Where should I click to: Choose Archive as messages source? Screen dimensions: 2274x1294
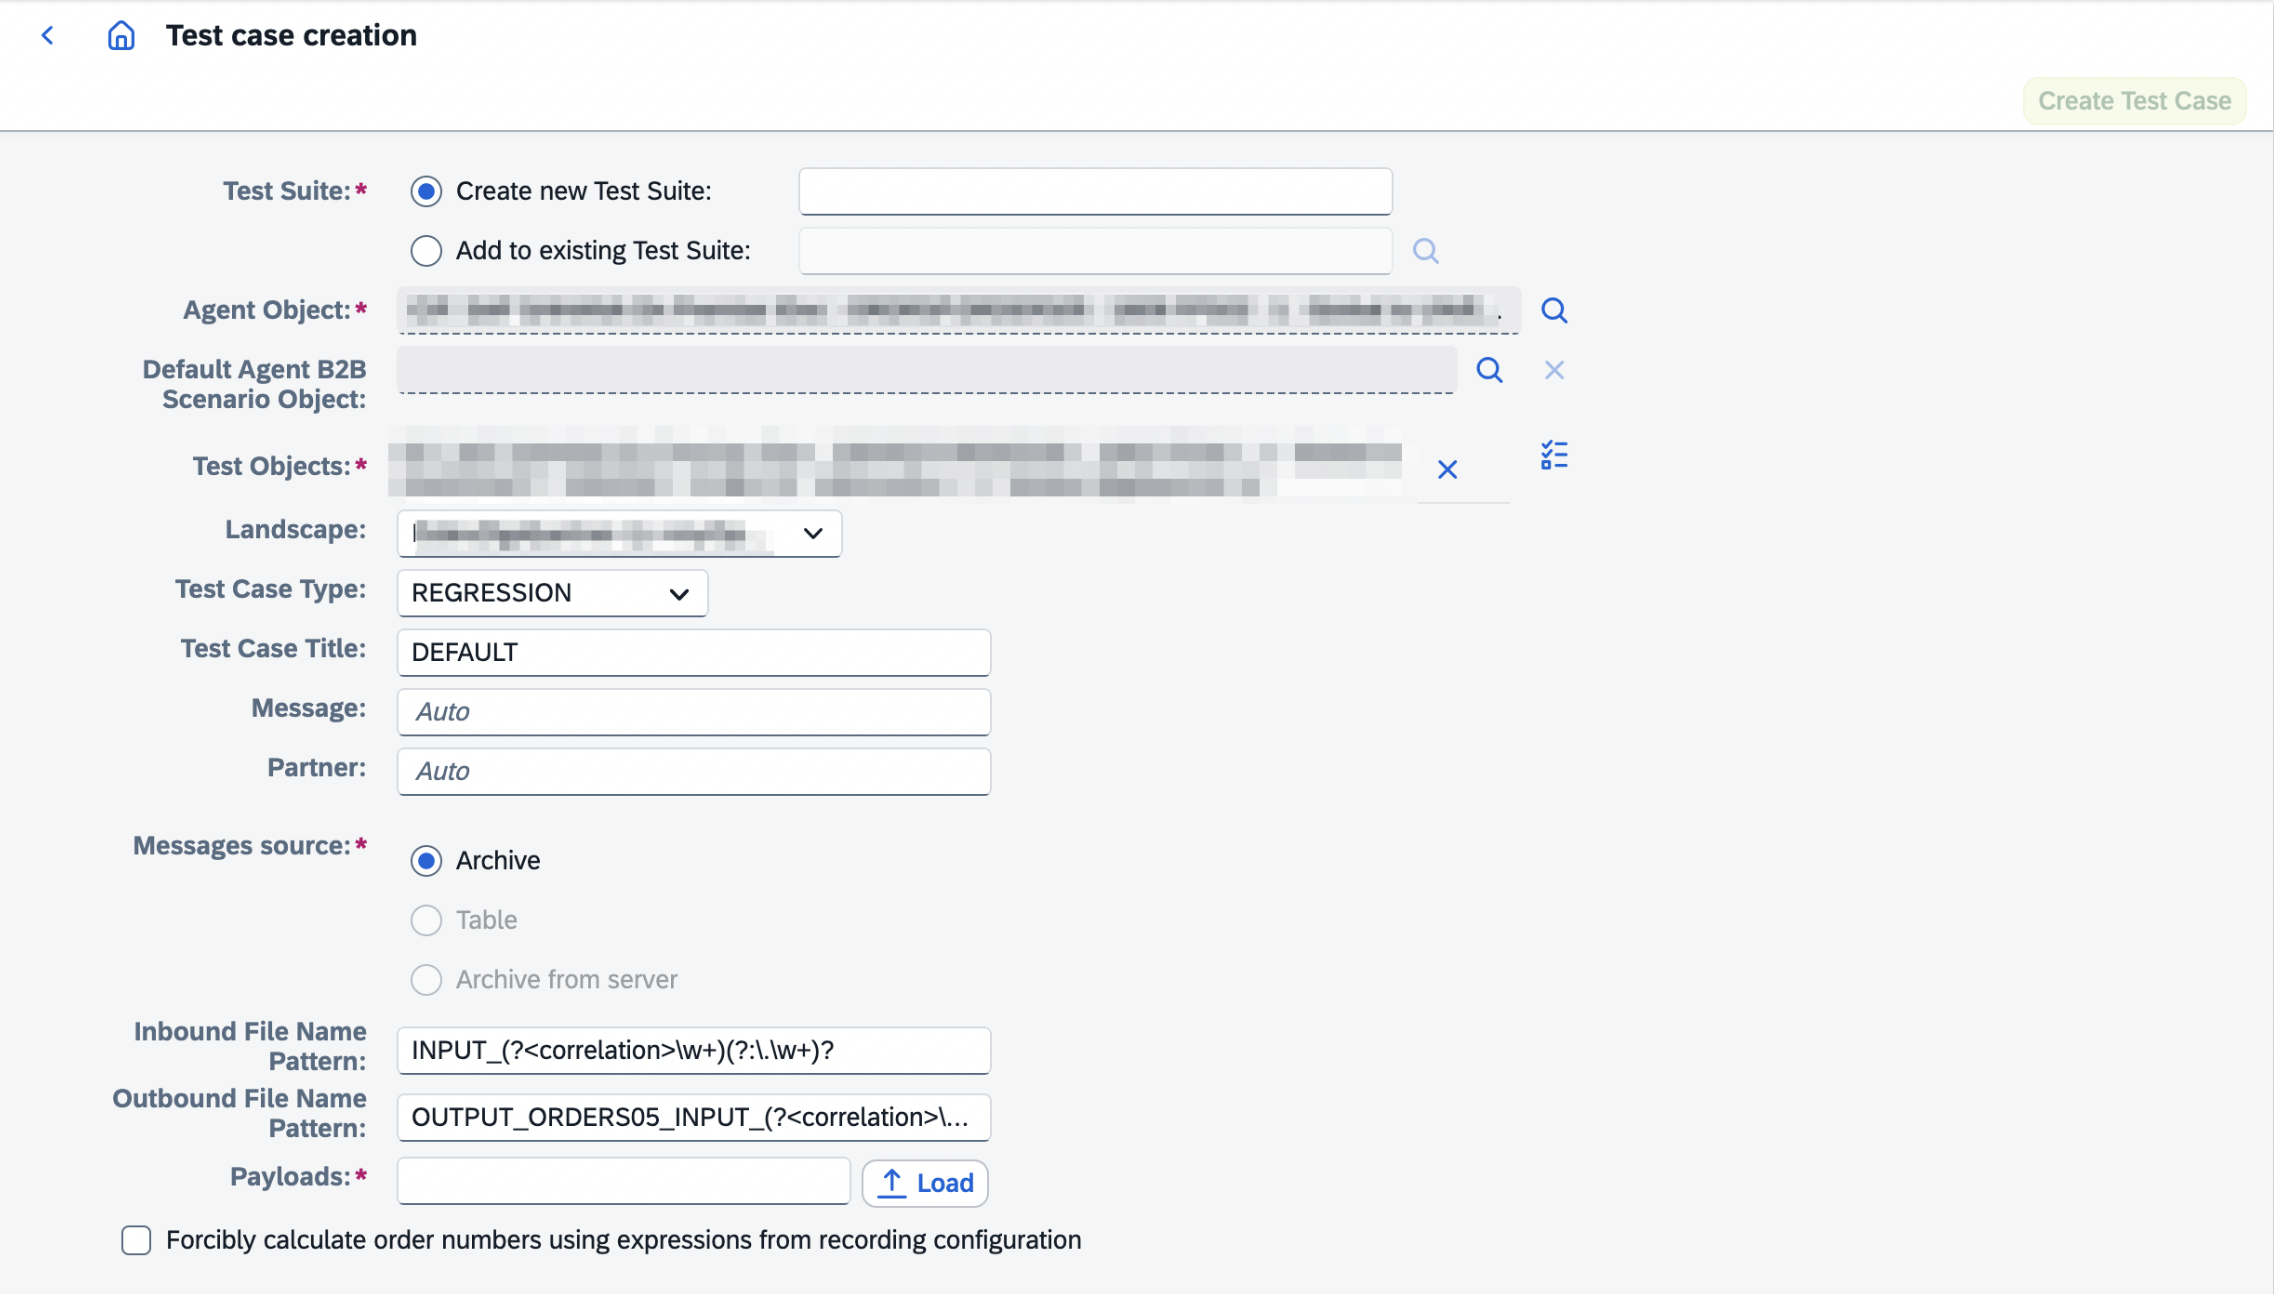[x=426, y=861]
